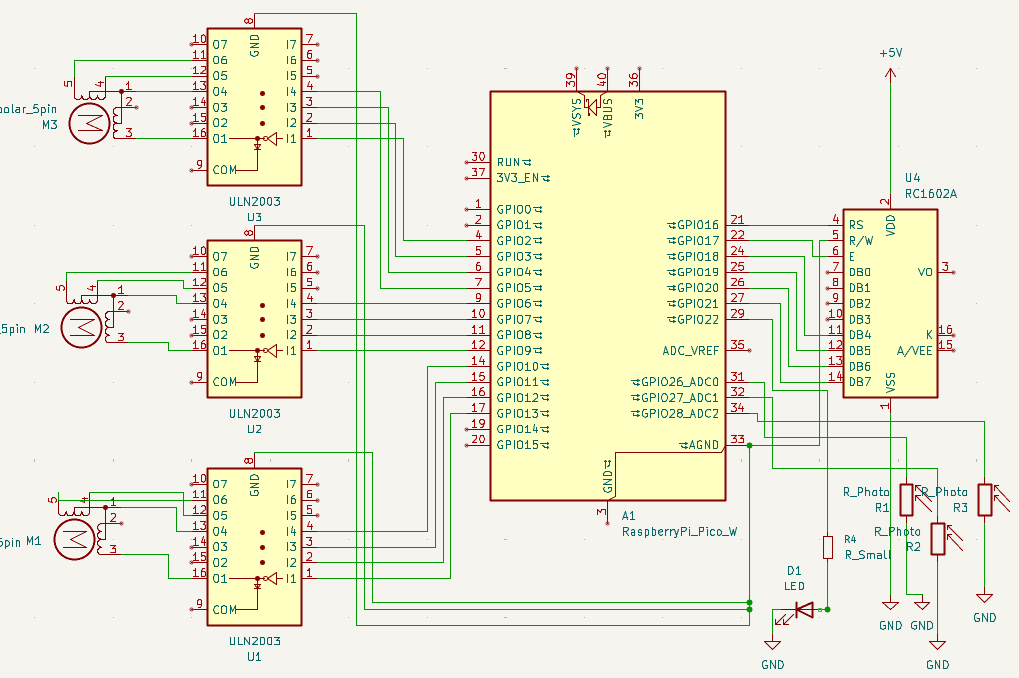Screen dimensions: 1019x678
Task: Pick the M3 stepper motor circle symbol
Action: [89, 123]
